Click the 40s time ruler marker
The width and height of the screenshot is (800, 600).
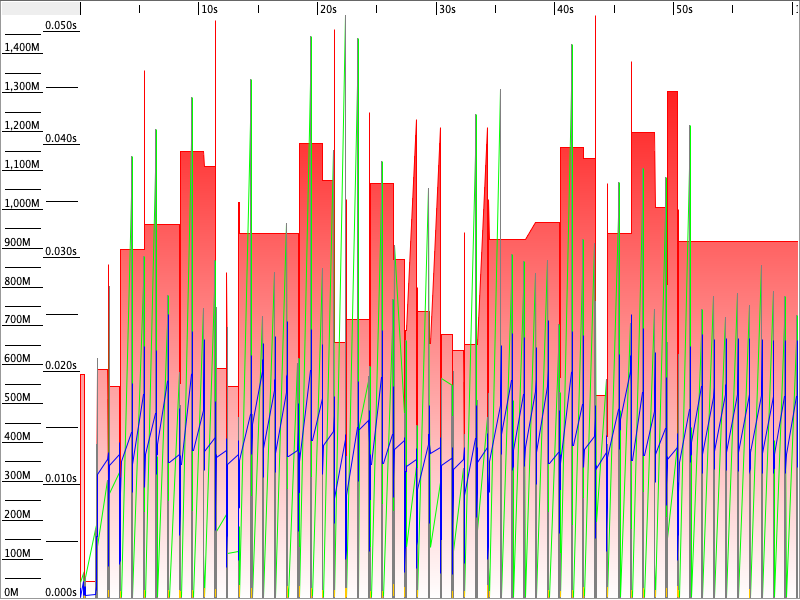click(565, 9)
